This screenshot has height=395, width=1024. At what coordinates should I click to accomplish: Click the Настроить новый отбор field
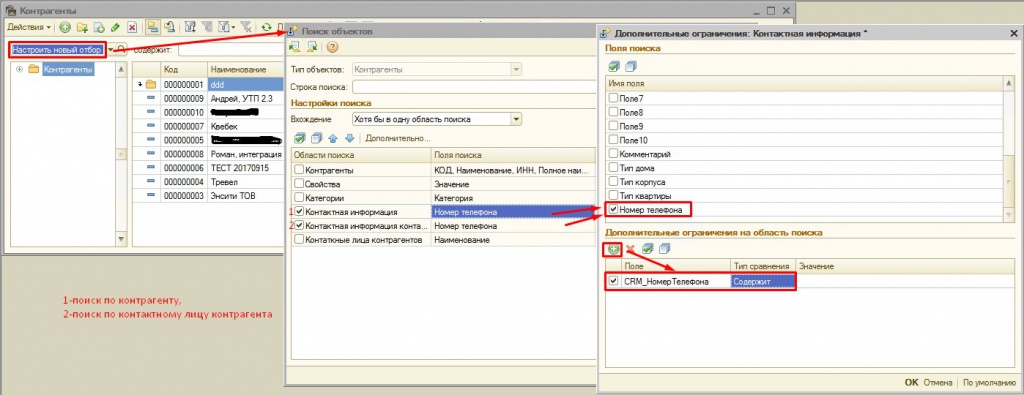click(x=57, y=50)
